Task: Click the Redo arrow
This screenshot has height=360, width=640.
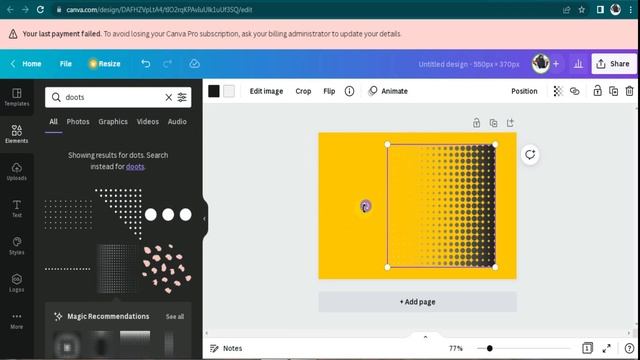Action: tap(167, 64)
